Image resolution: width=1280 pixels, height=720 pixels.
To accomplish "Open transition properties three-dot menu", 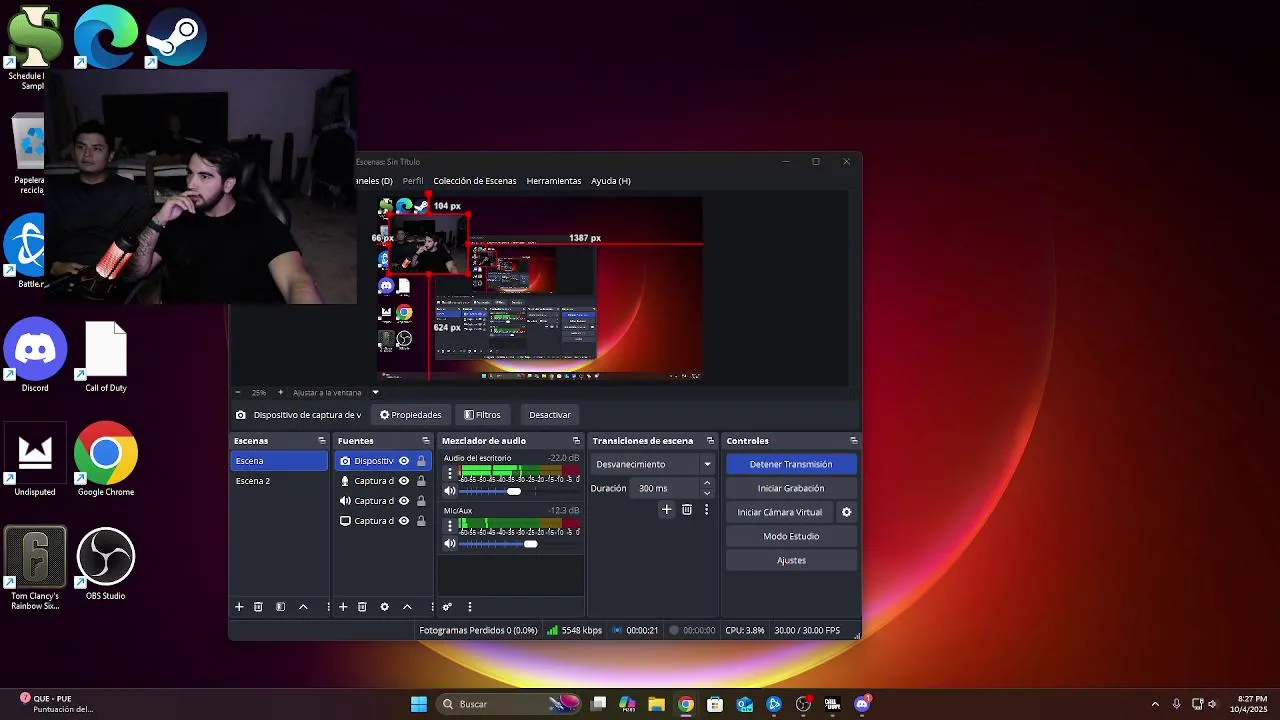I will (706, 510).
